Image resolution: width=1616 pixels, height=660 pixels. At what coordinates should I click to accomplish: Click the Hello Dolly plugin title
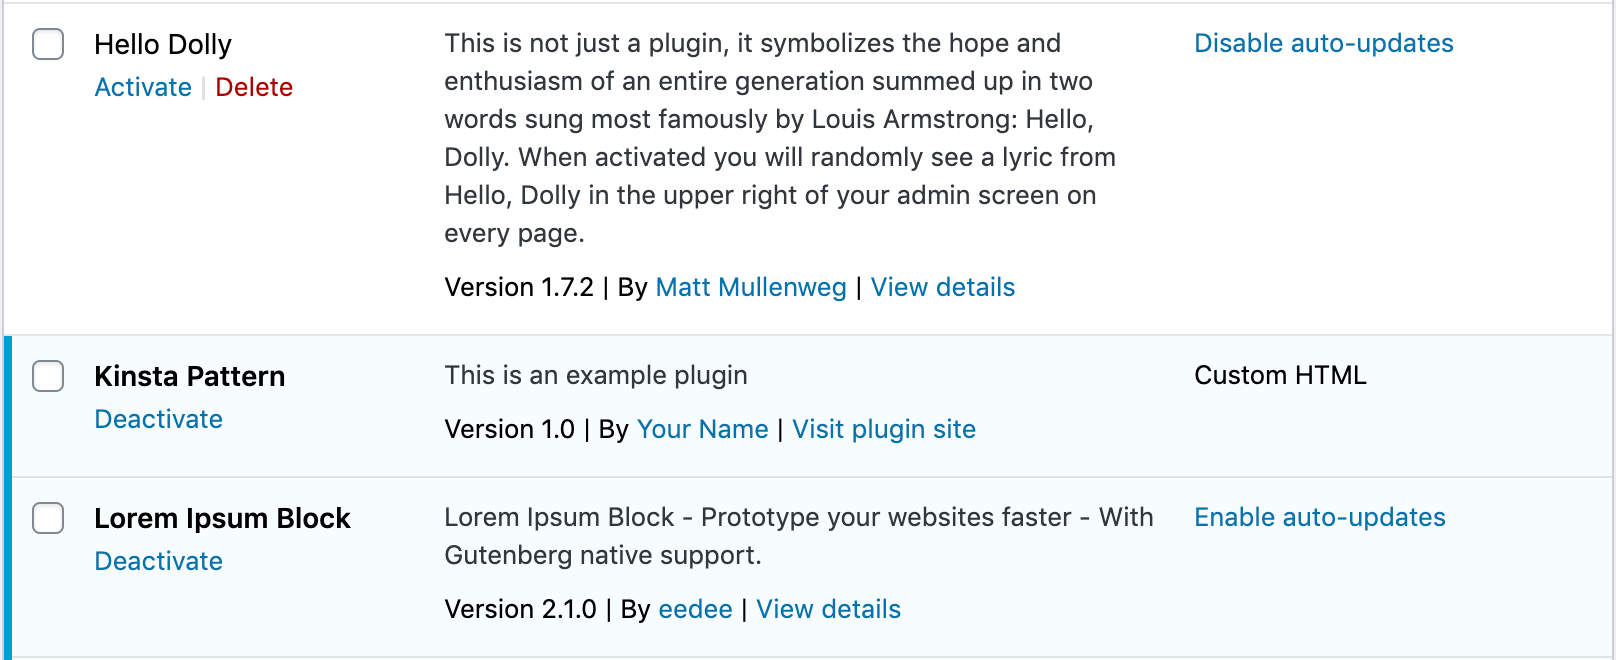(x=163, y=45)
